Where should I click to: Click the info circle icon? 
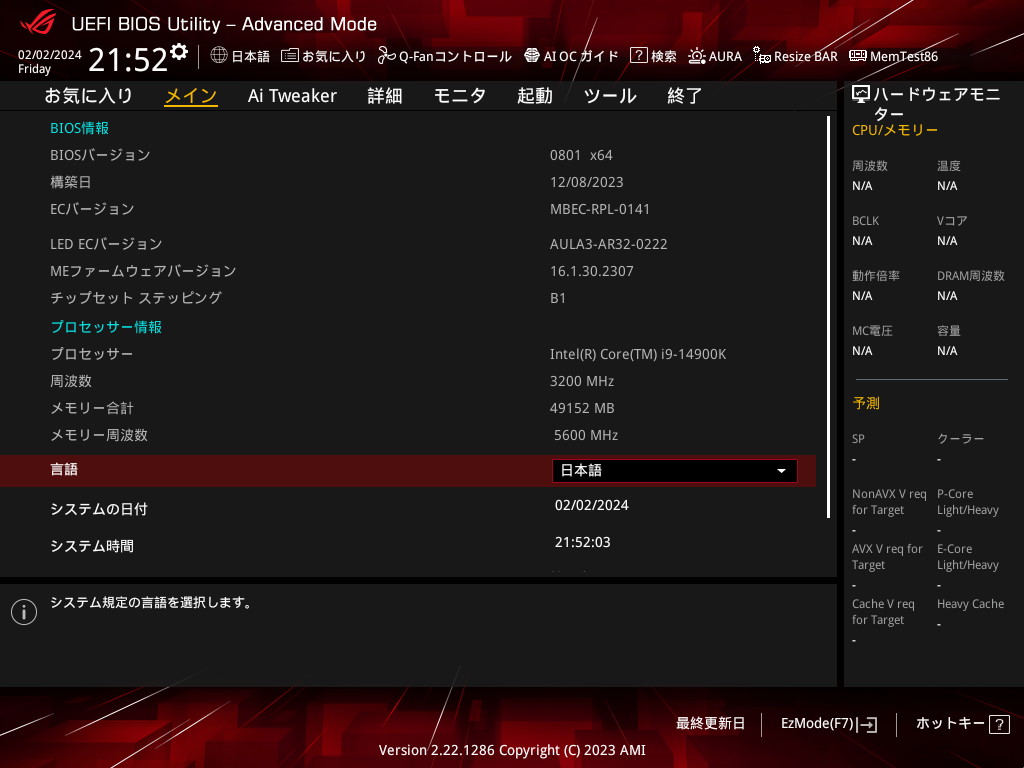point(24,612)
